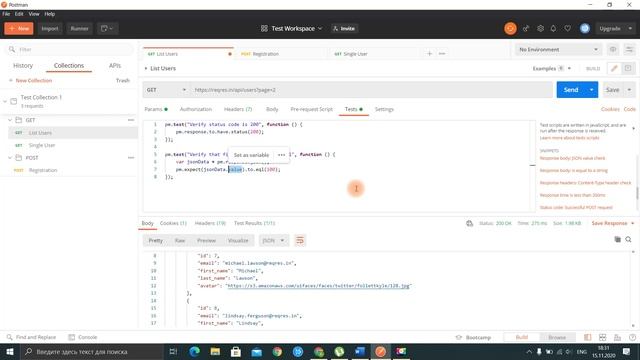Open the Test Results response tab
The width and height of the screenshot is (640, 360).
pyautogui.click(x=254, y=223)
